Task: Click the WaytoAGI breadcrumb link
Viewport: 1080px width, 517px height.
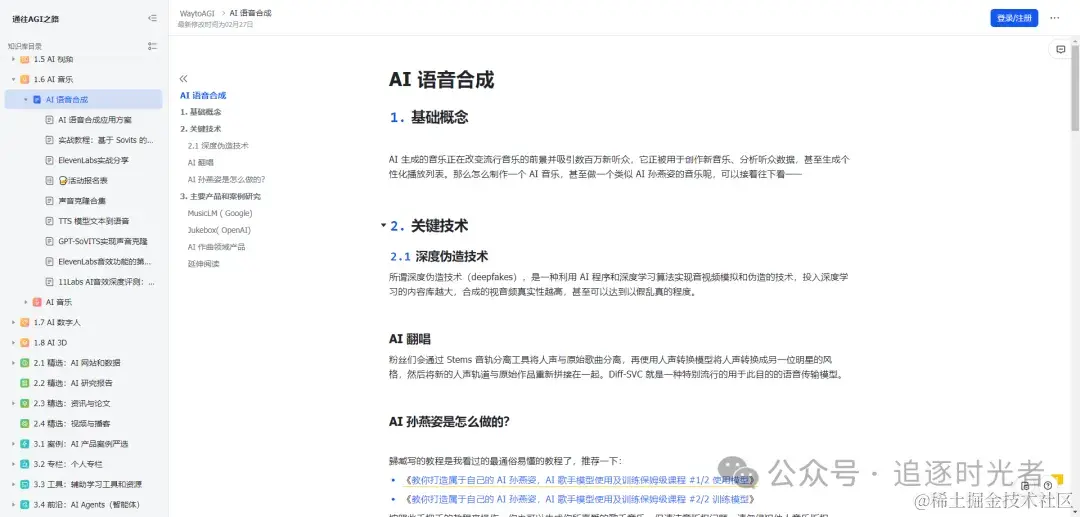Action: tap(198, 13)
